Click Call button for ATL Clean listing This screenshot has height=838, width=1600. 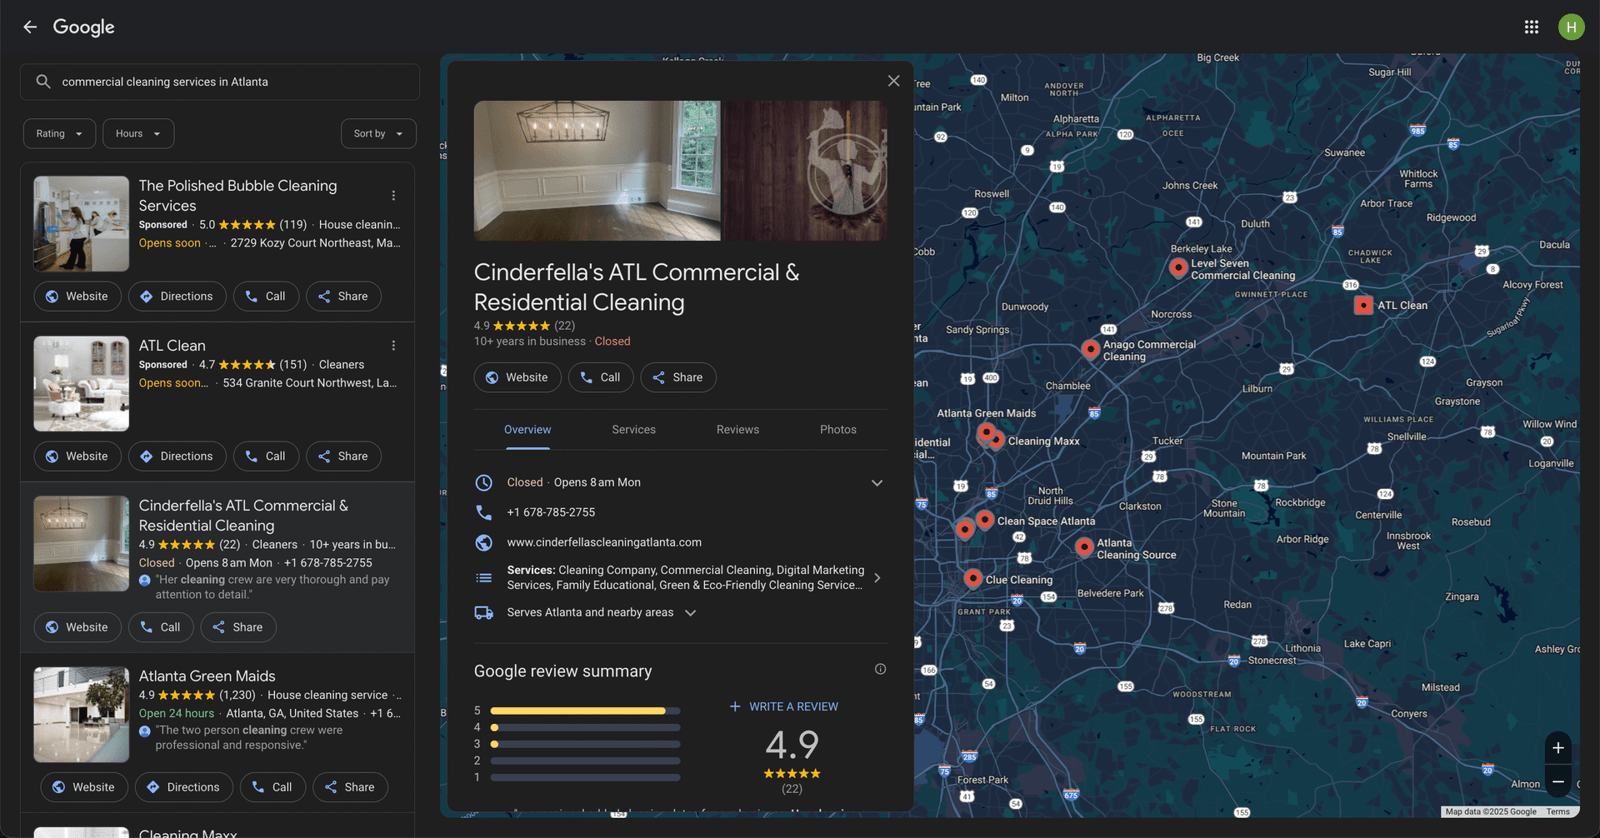pos(266,456)
